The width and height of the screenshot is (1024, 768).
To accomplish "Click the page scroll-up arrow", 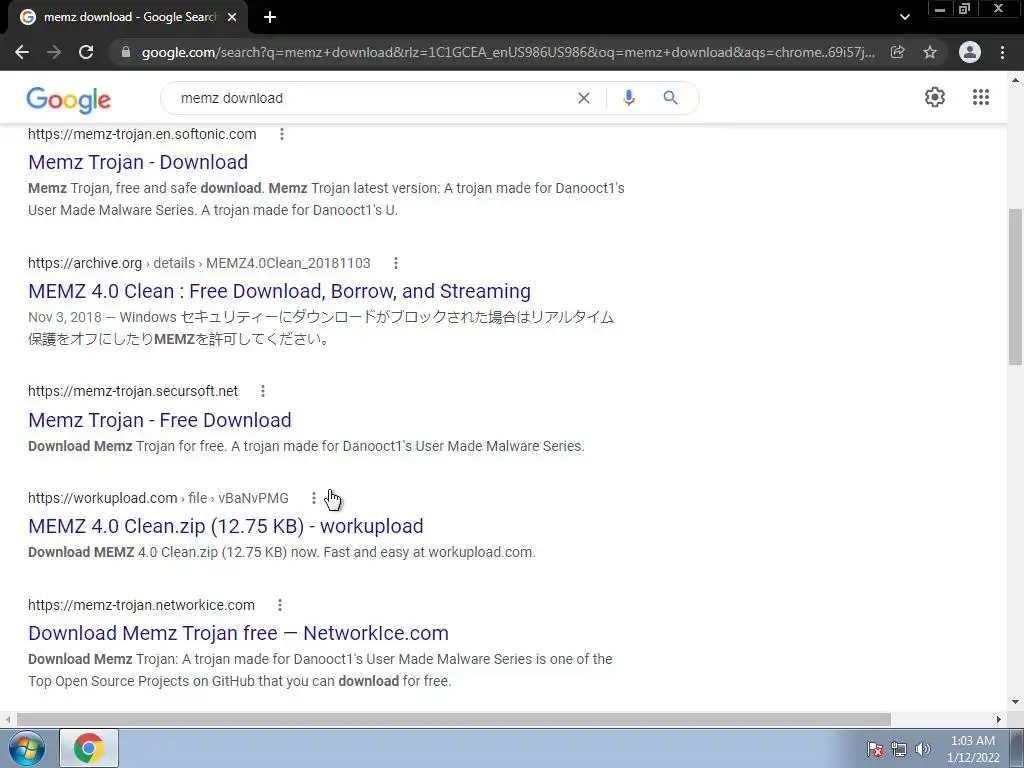I will [x=1016, y=81].
